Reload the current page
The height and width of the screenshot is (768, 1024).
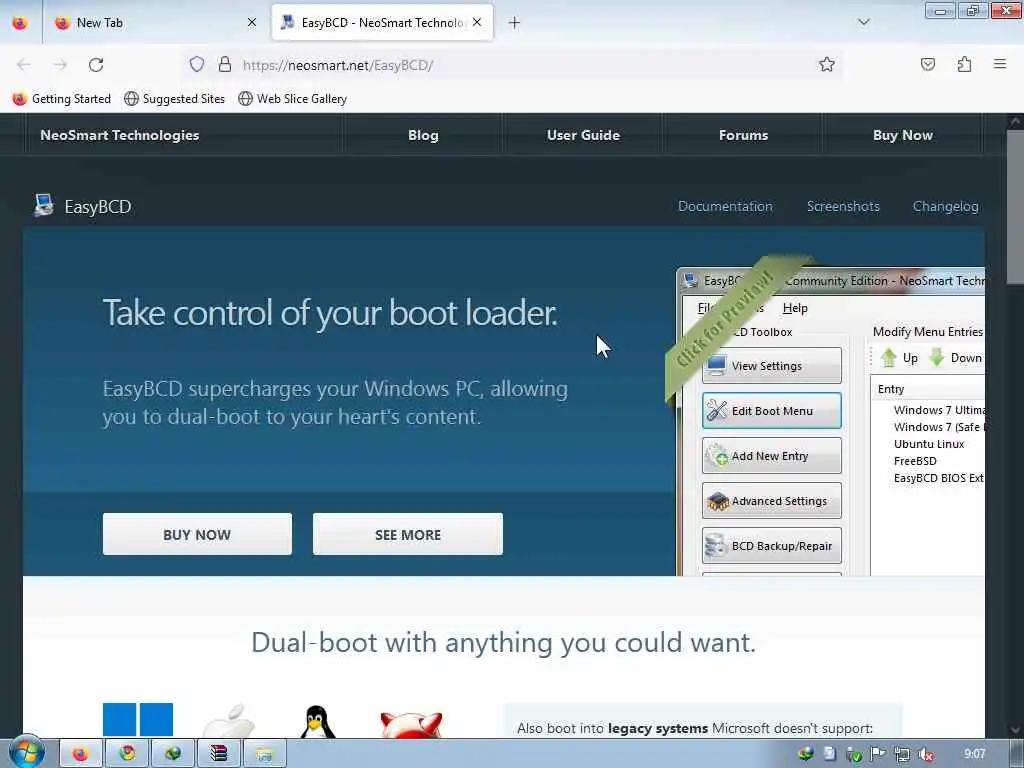(x=96, y=65)
